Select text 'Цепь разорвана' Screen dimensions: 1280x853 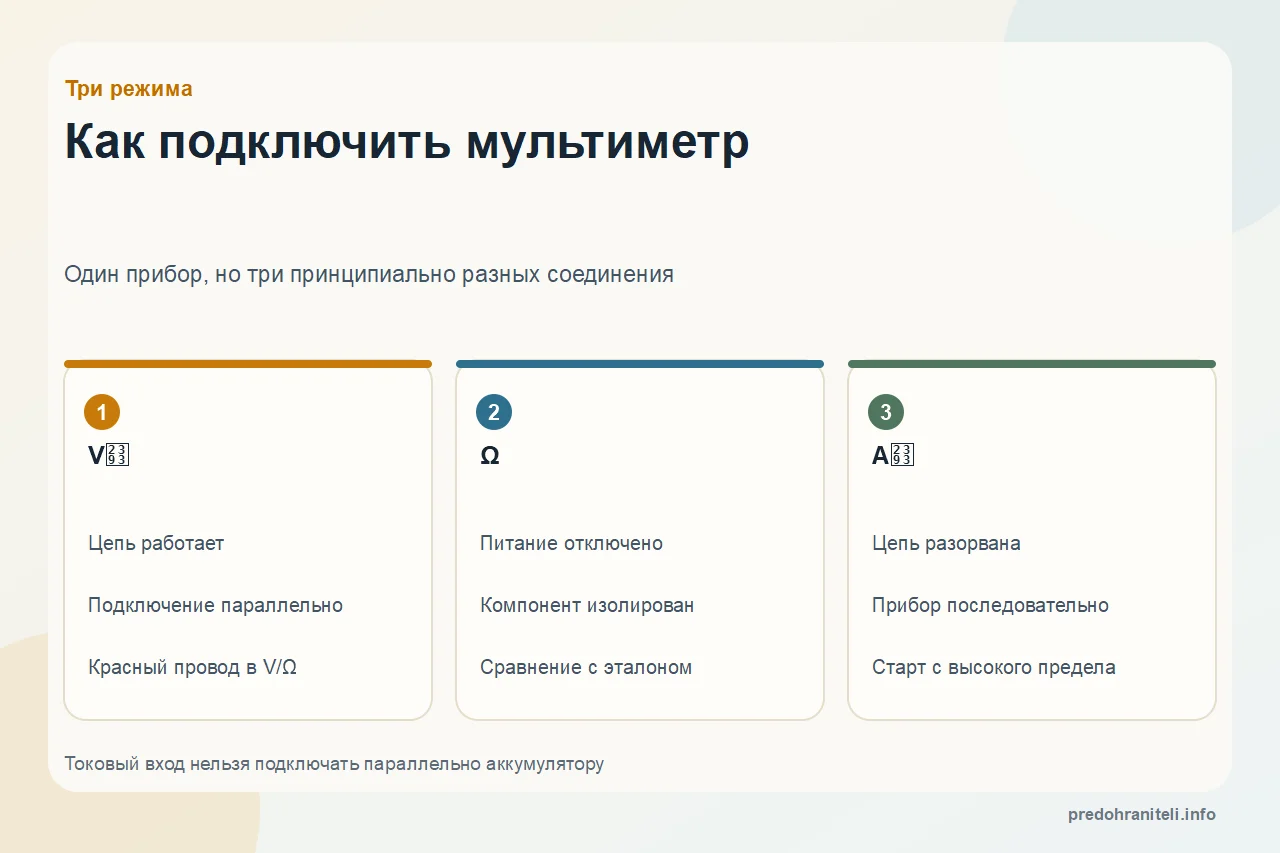coord(946,543)
